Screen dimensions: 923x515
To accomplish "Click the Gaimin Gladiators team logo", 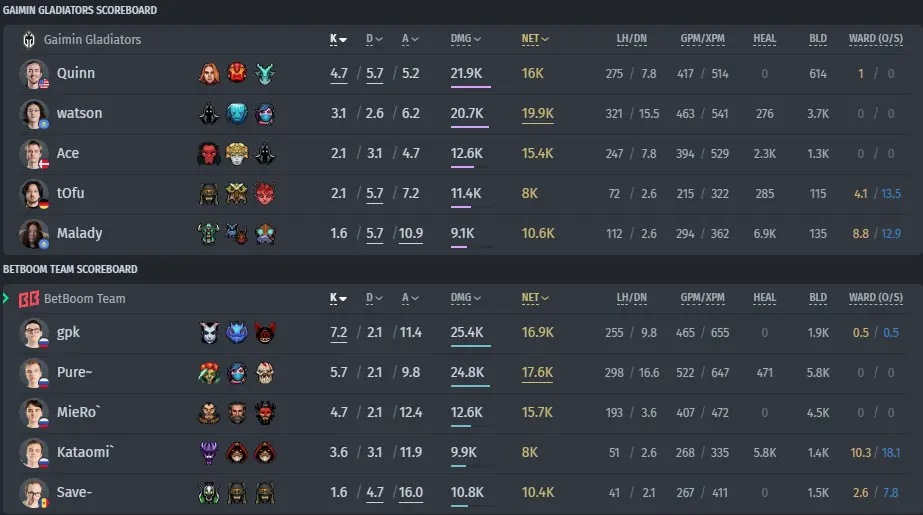I will (29, 39).
